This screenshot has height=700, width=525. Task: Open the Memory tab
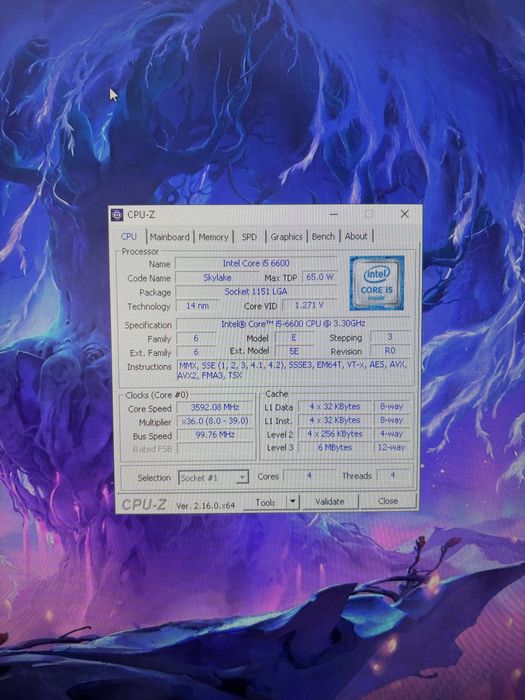click(213, 237)
